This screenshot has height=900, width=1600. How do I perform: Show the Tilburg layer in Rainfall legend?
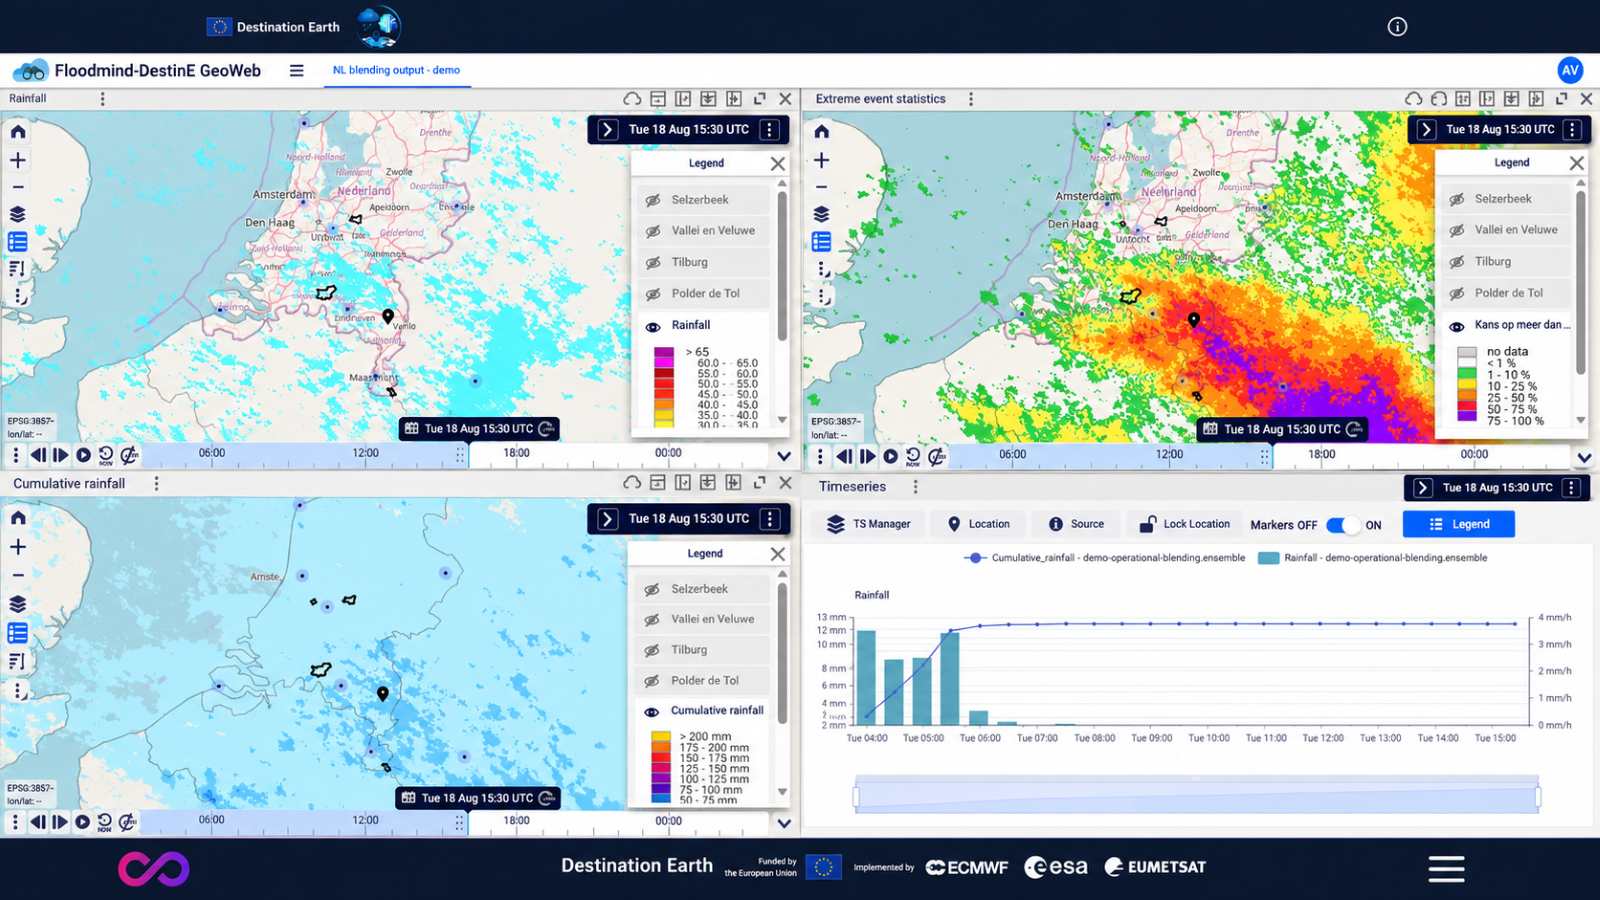pyautogui.click(x=653, y=262)
